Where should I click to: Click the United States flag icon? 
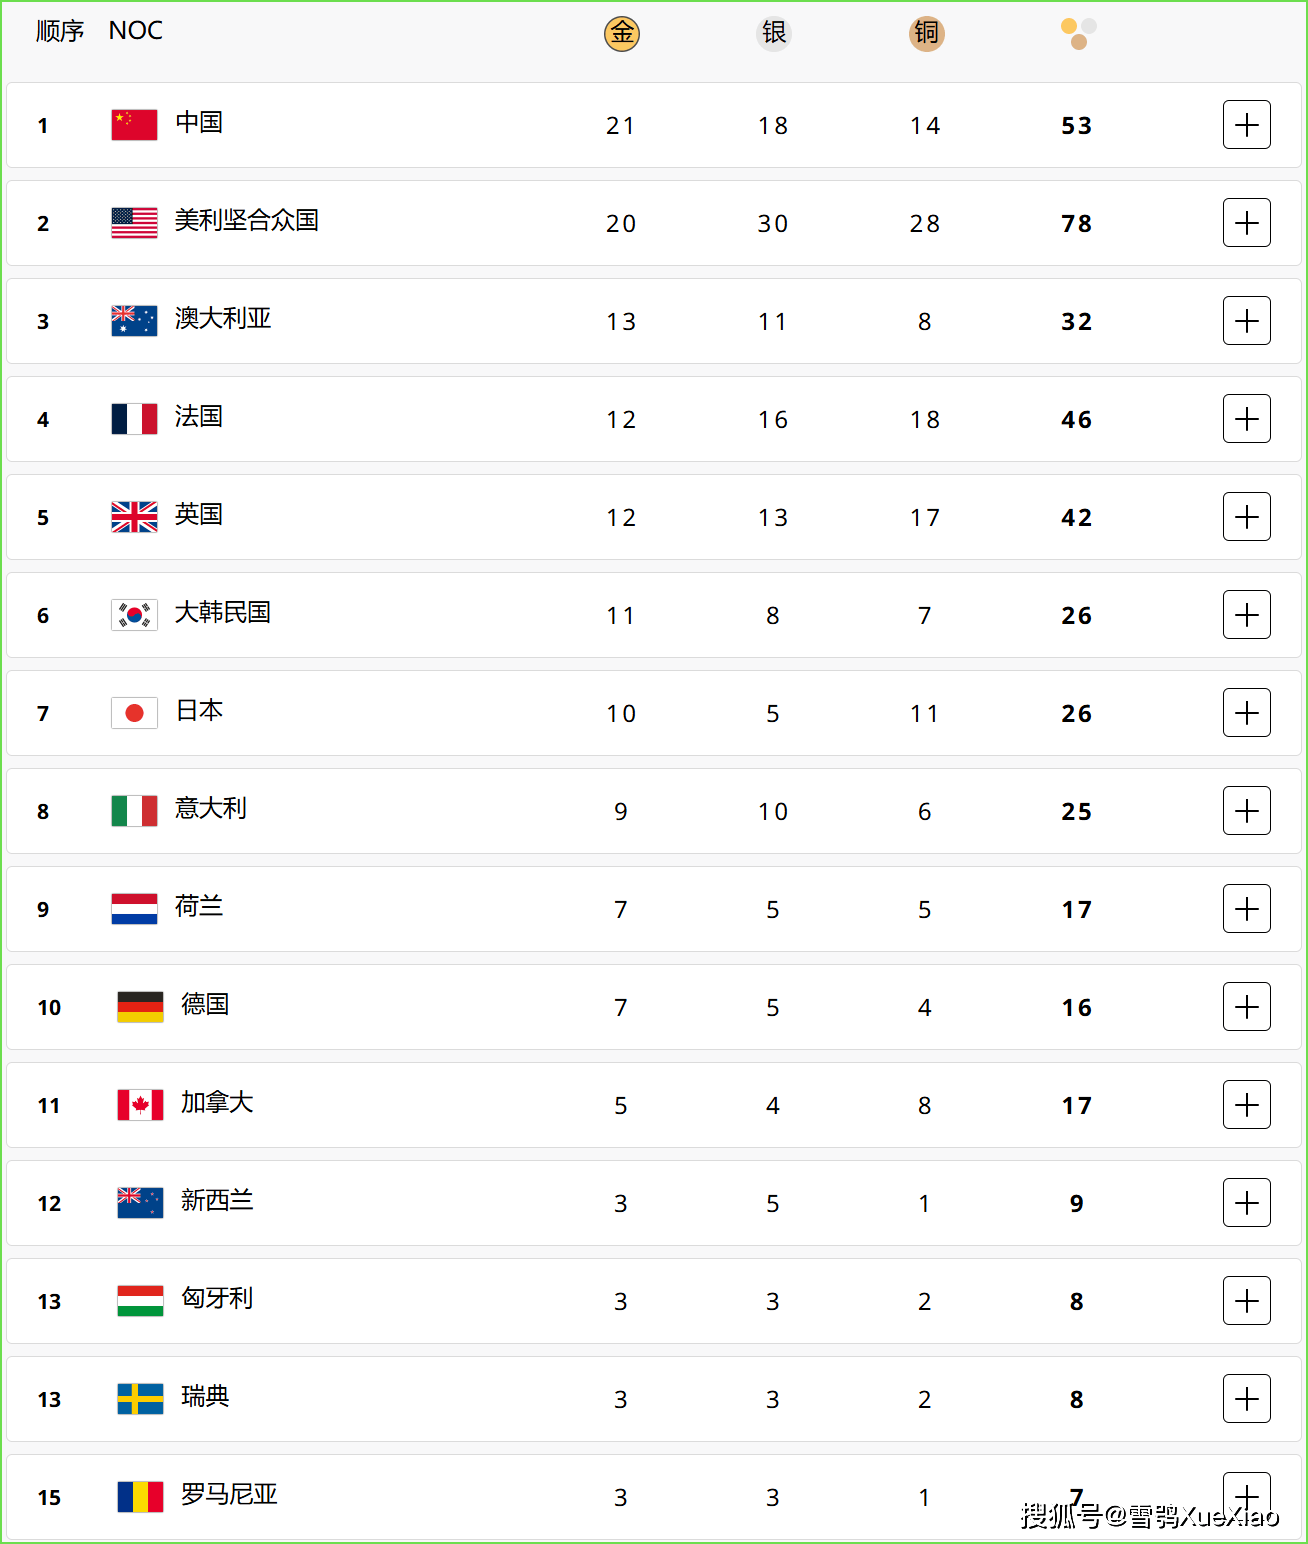(x=134, y=222)
